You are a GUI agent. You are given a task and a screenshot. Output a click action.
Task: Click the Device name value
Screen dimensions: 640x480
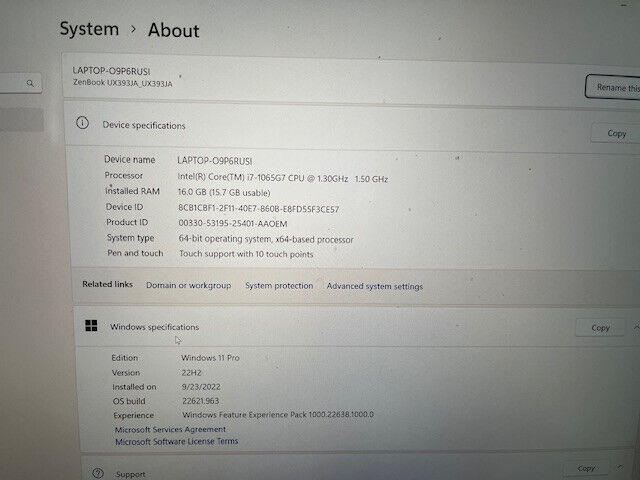click(215, 161)
